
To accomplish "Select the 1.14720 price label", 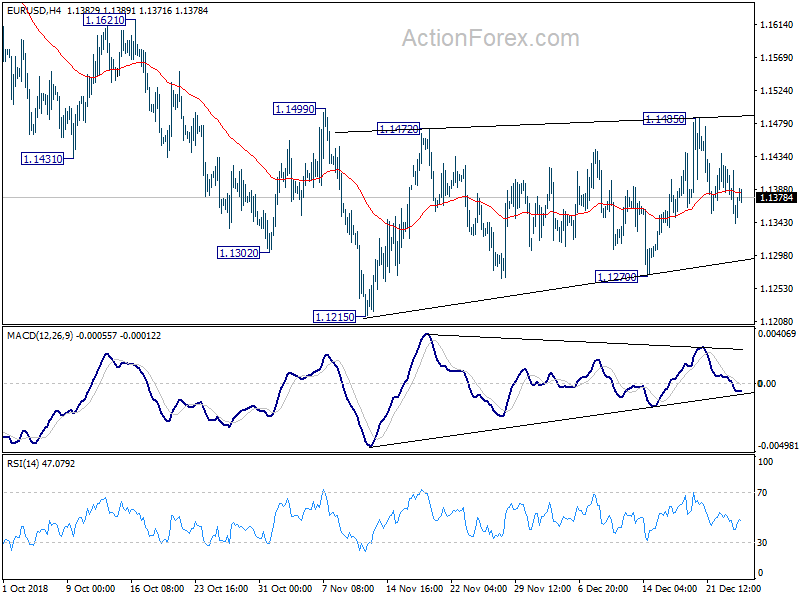I will (398, 129).
